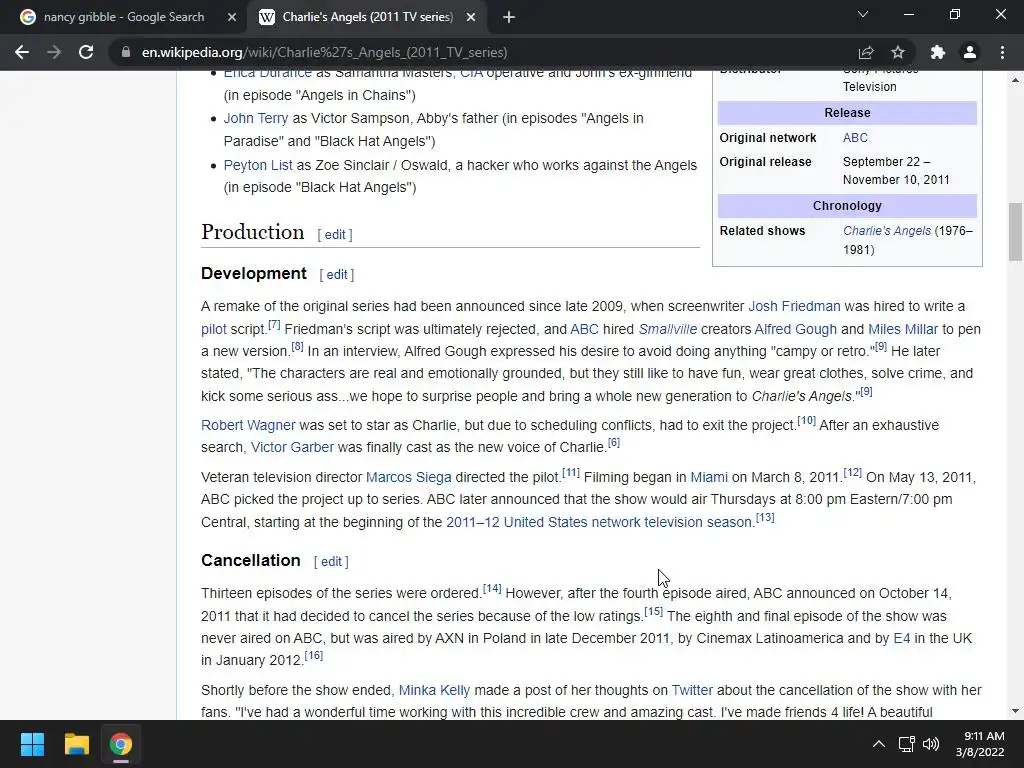1024x768 pixels.
Task: Open the Smallville link
Action: pos(667,329)
